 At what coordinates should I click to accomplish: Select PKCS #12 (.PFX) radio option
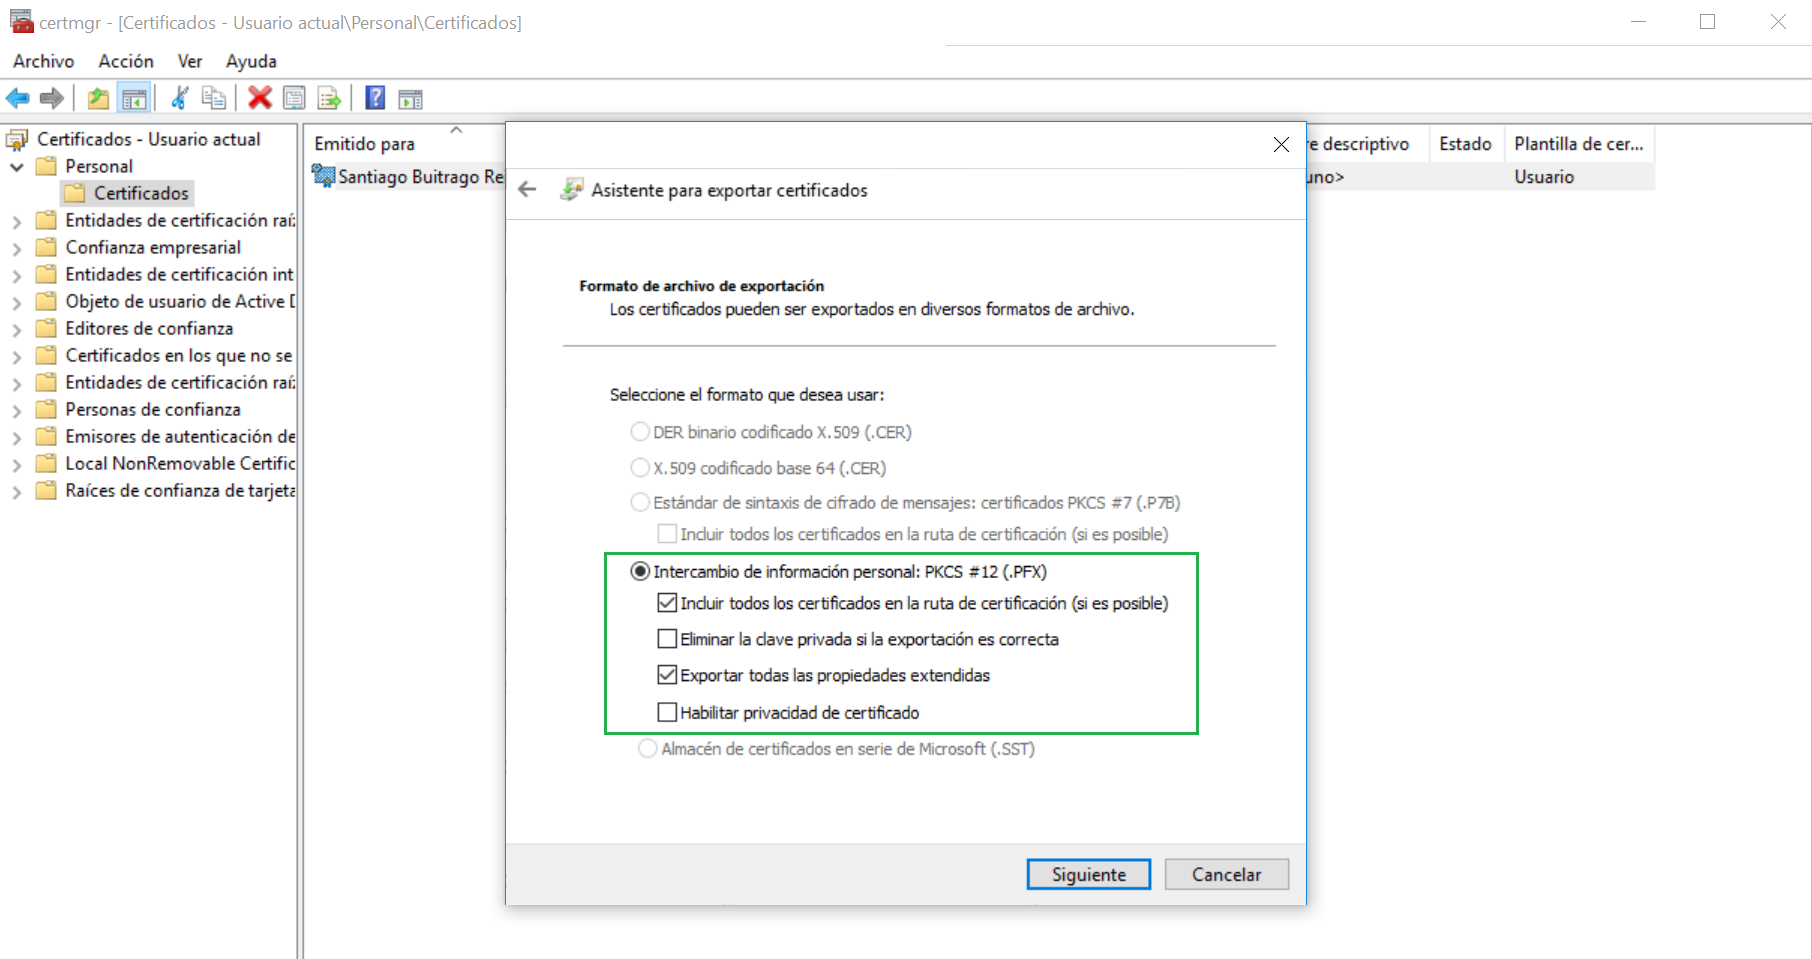coord(640,571)
